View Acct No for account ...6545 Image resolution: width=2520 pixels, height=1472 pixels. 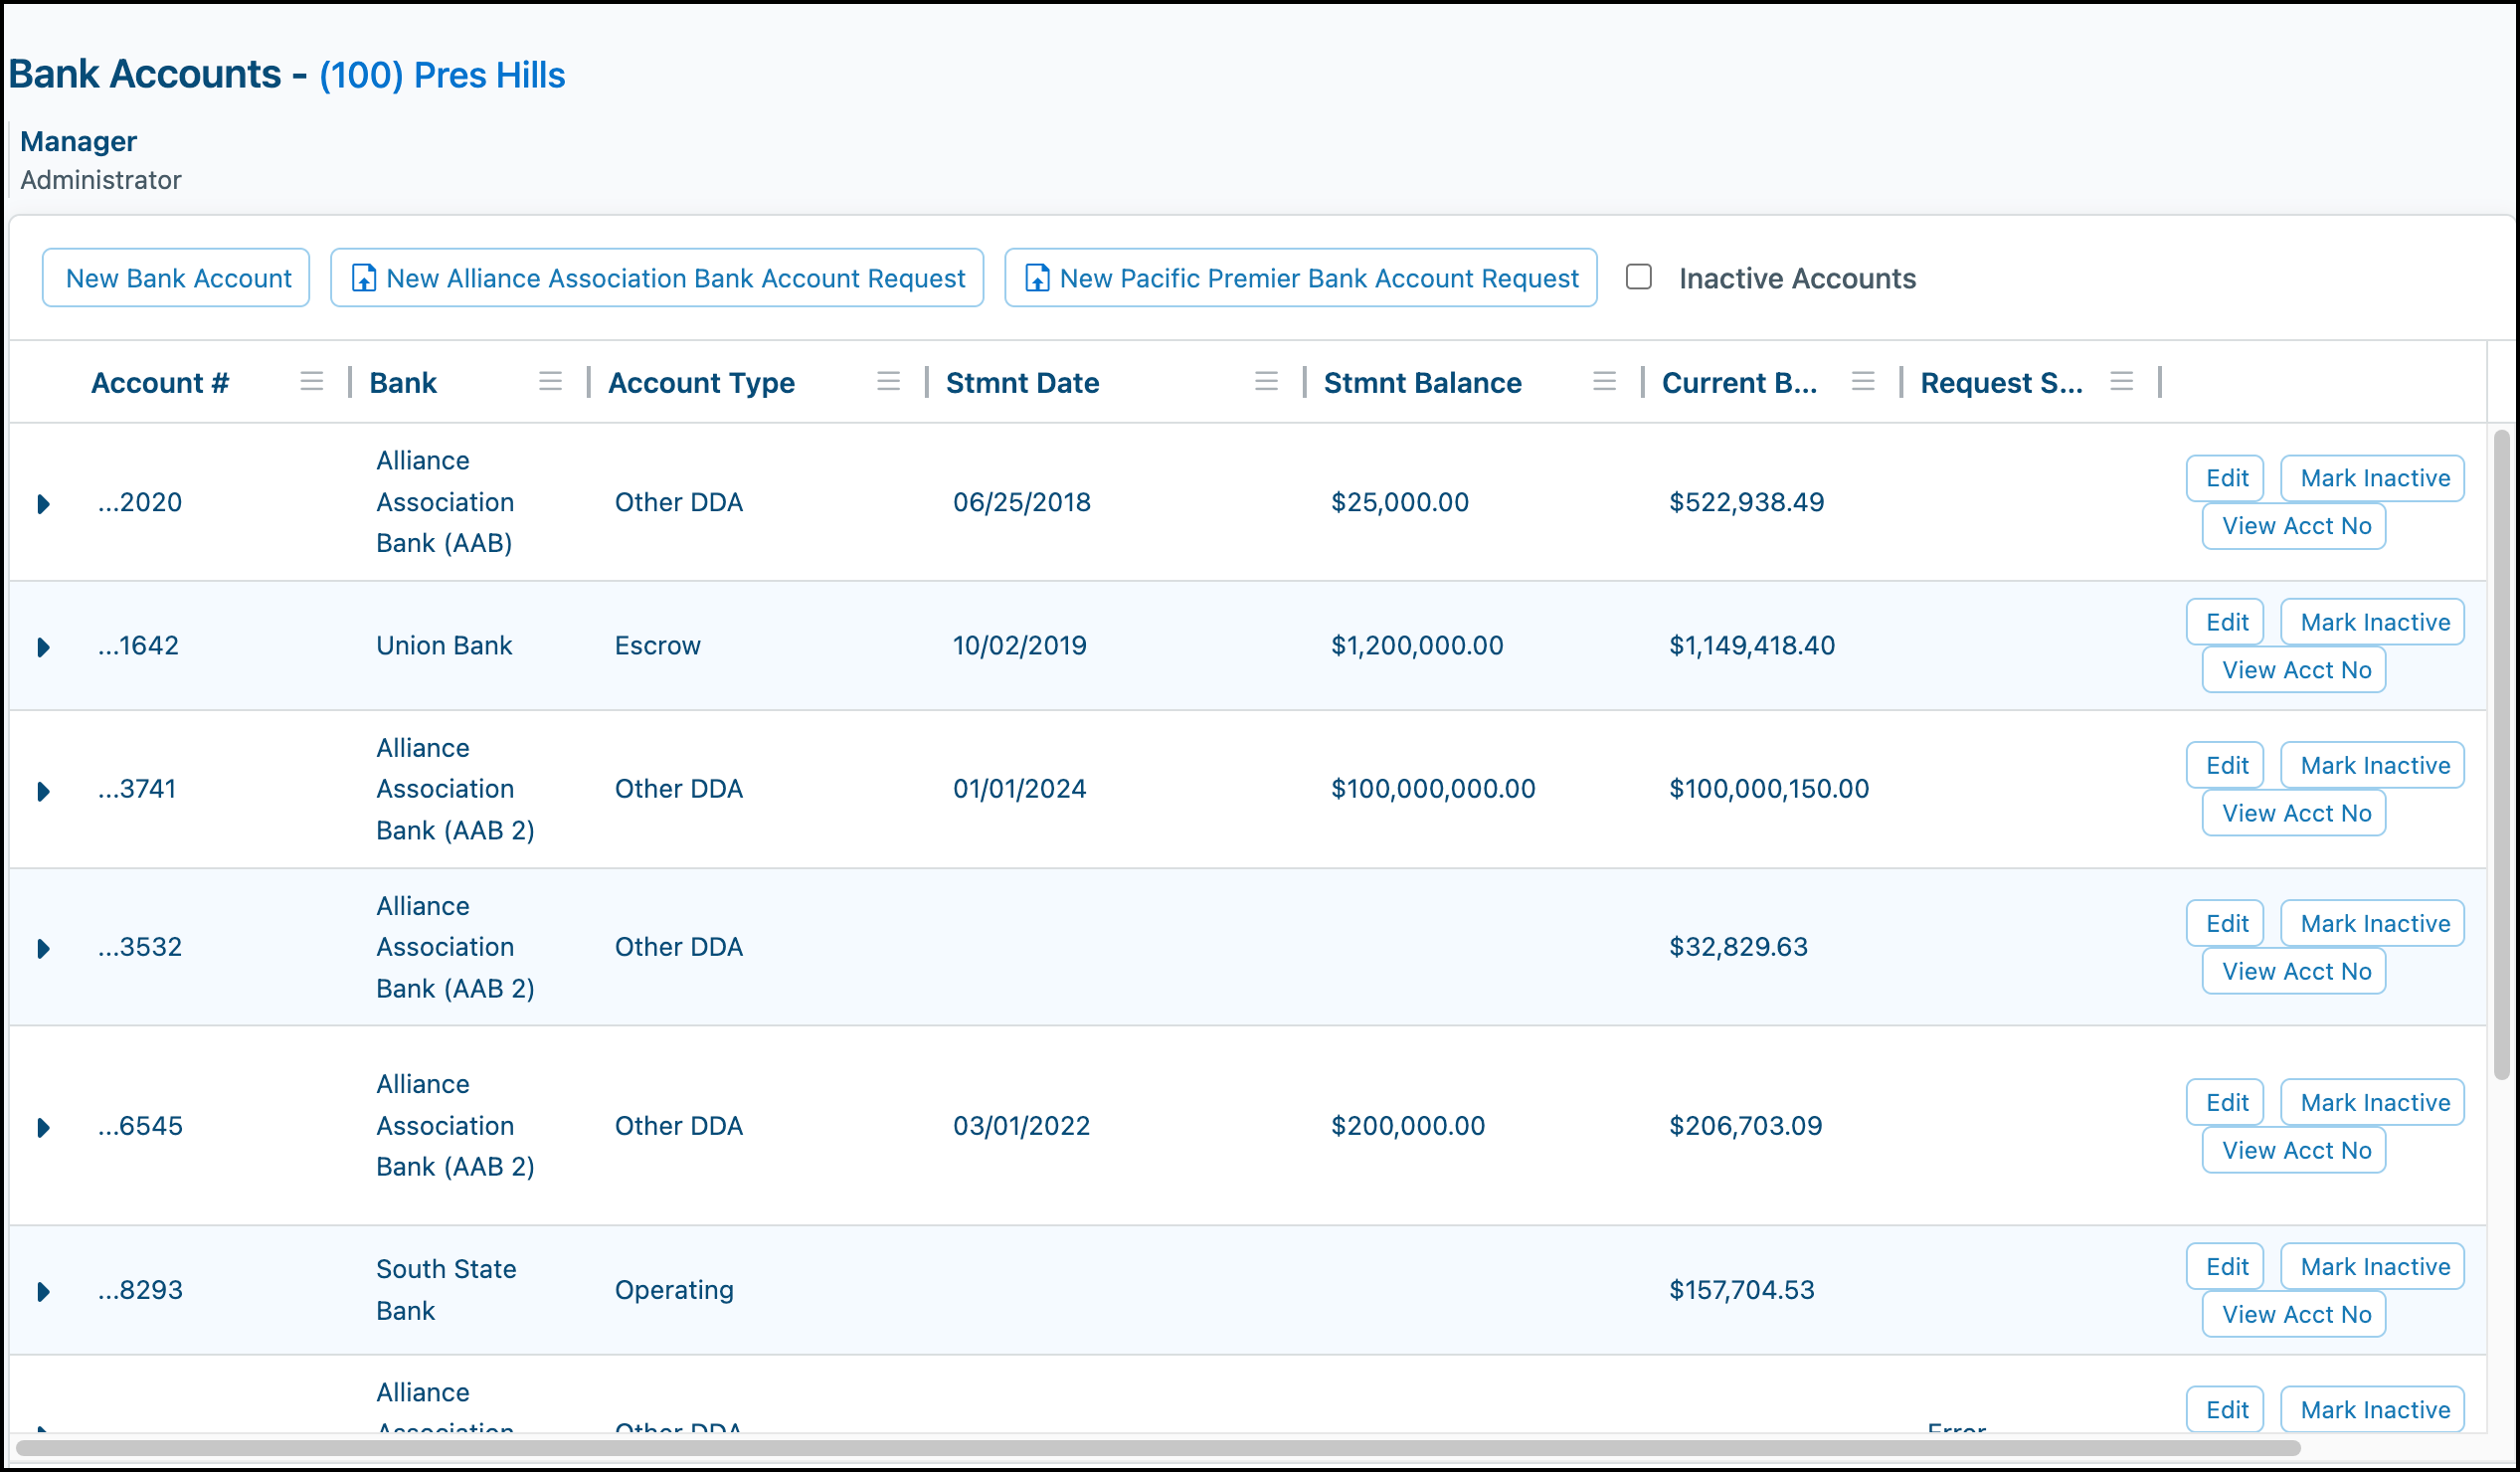2294,1150
